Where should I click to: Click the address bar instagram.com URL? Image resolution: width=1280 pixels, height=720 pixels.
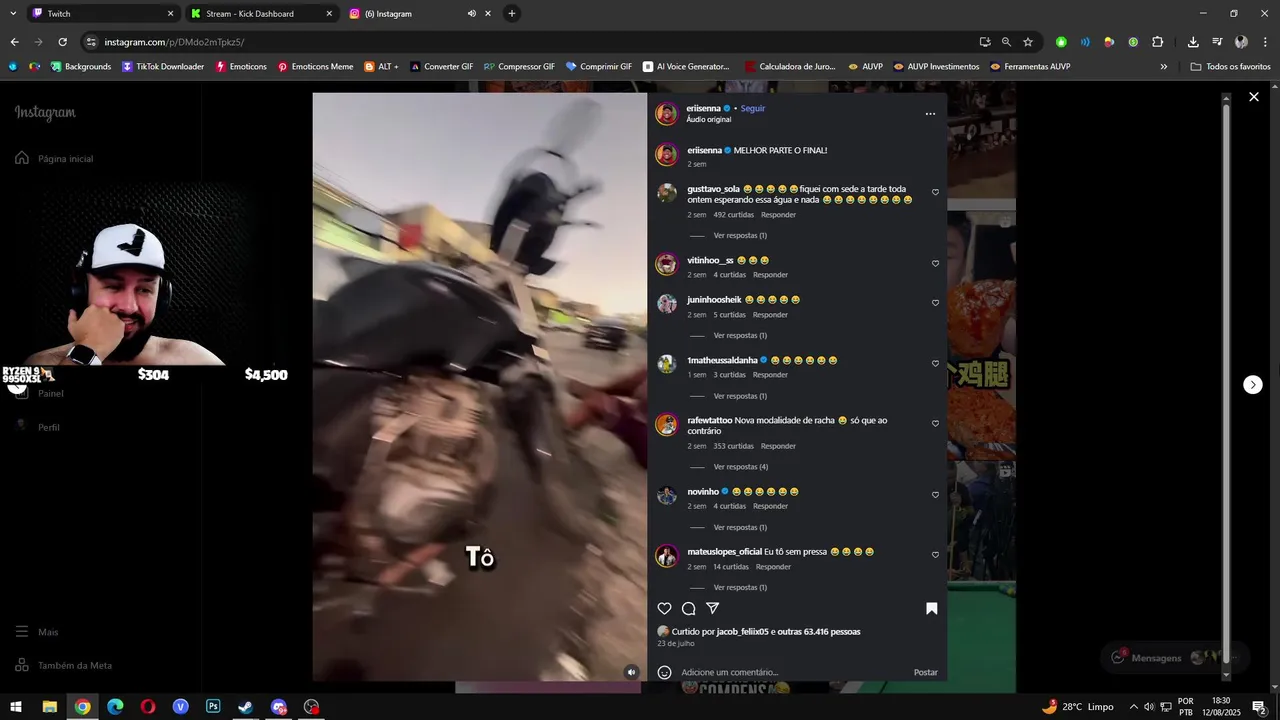pyautogui.click(x=174, y=42)
